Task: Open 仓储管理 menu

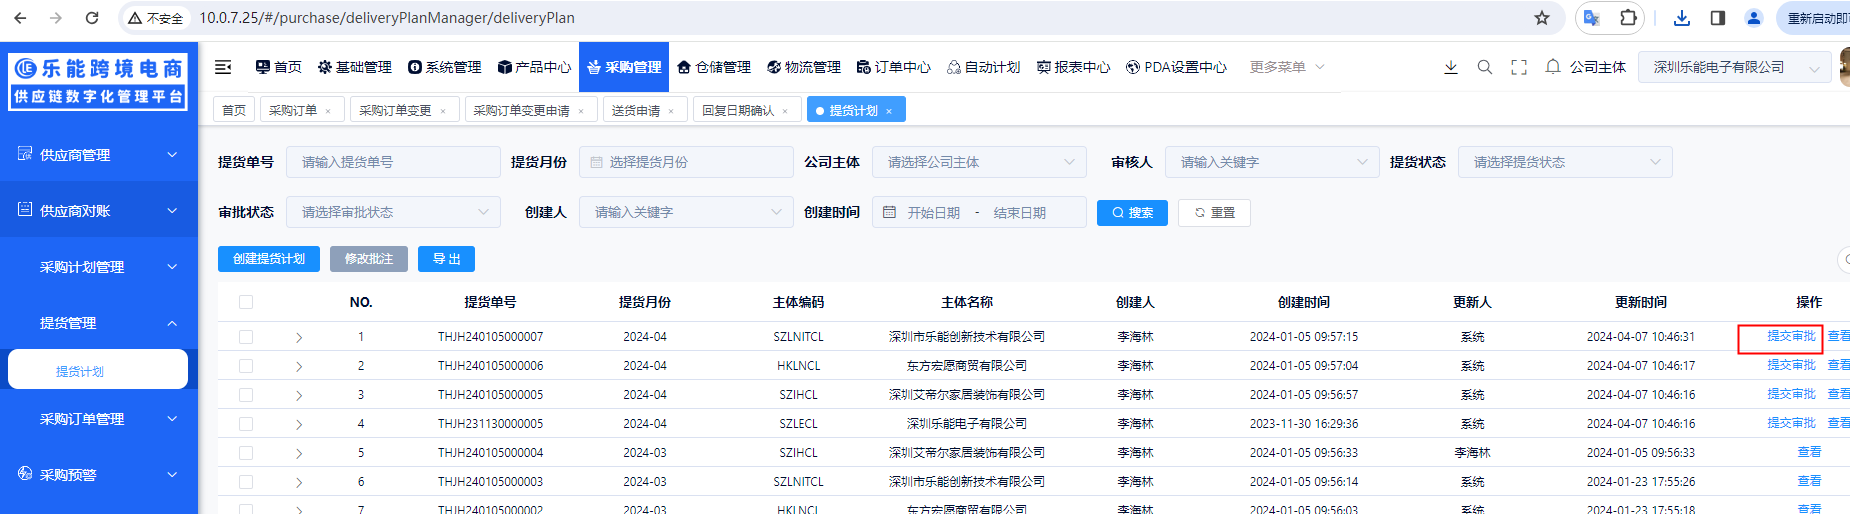Action: tap(714, 67)
